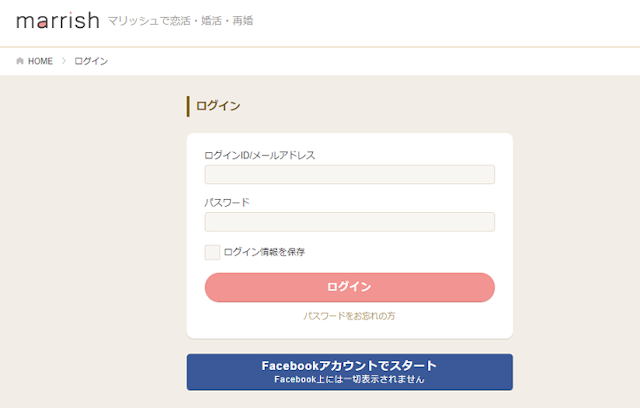The height and width of the screenshot is (408, 640).
Task: Click the ログイン page heading
Action: coord(218,106)
